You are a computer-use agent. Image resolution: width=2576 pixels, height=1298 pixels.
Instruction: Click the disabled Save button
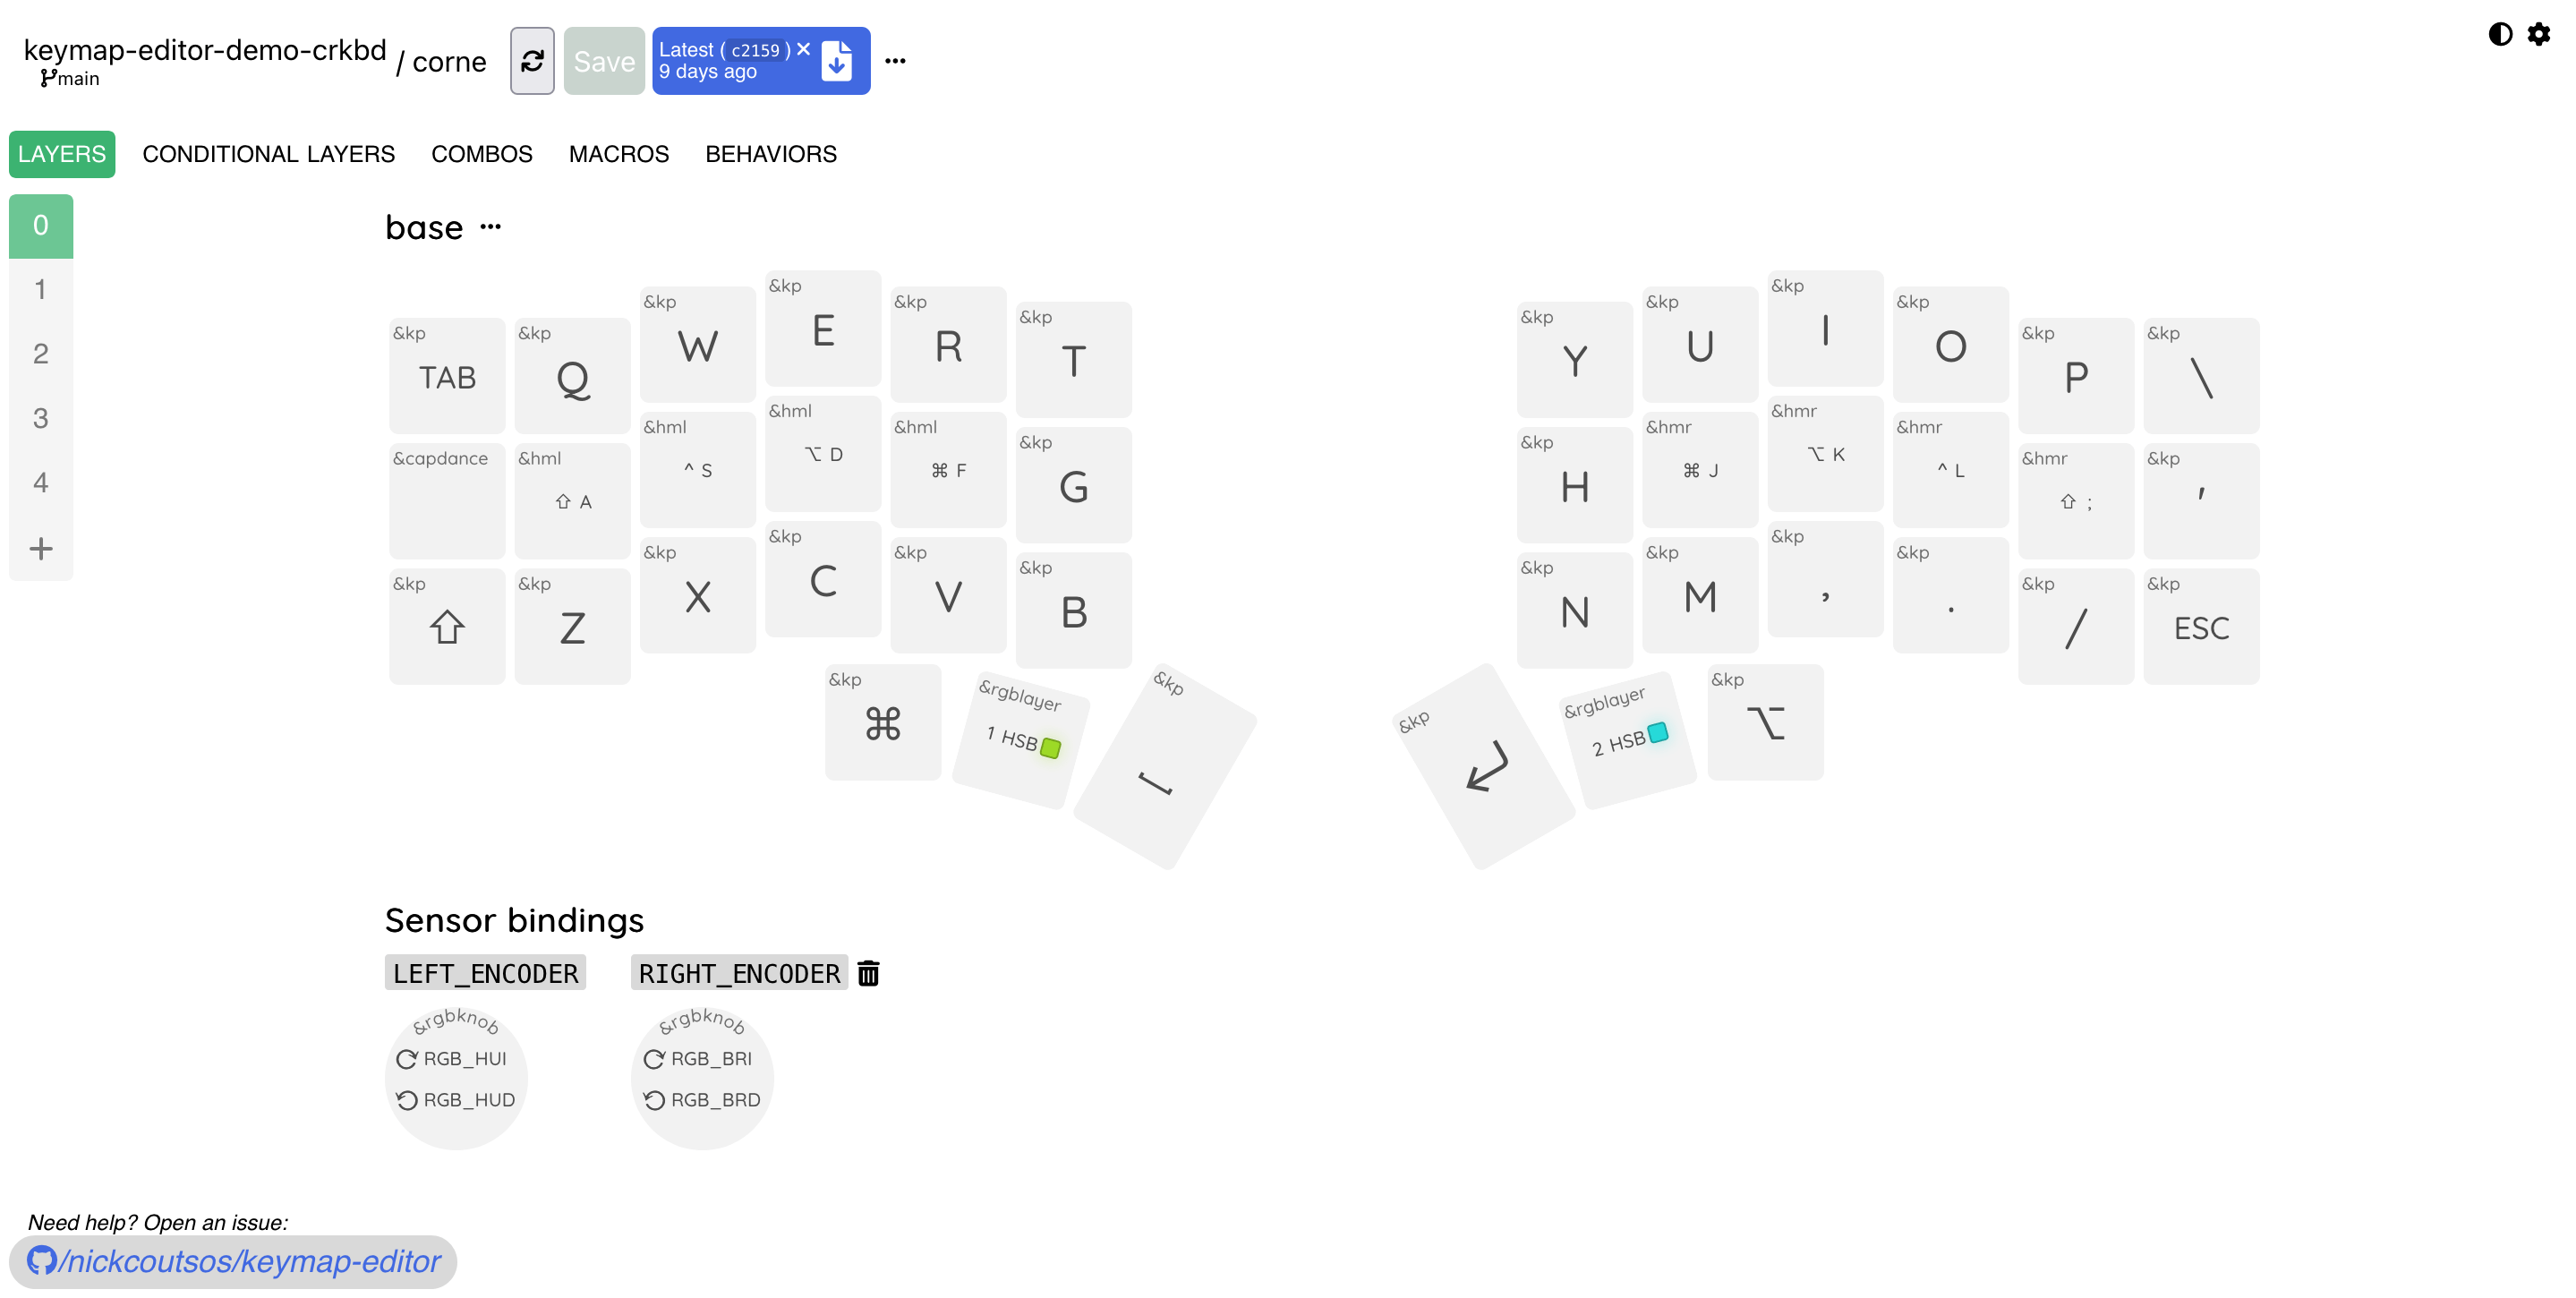tap(603, 60)
